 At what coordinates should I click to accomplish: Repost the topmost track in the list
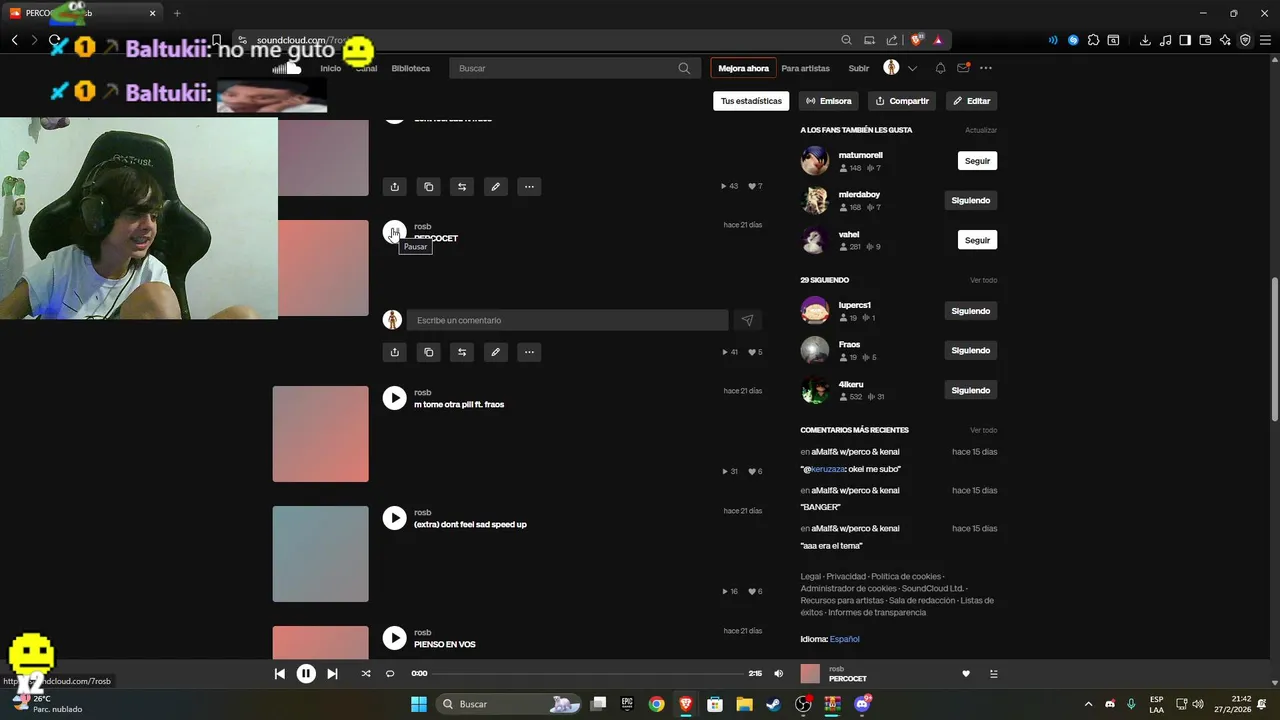click(x=462, y=187)
